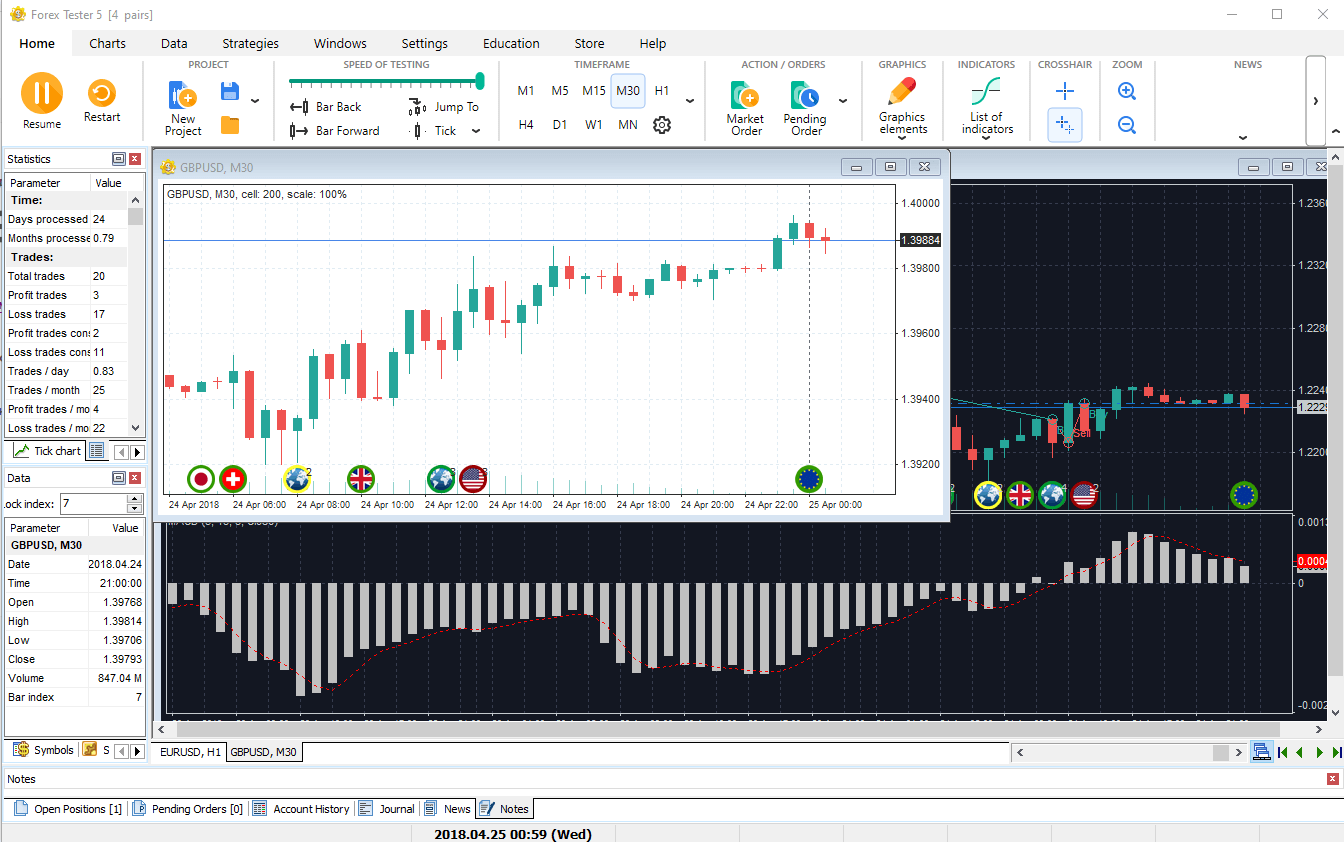Select the M30 timeframe toggle

coord(628,91)
